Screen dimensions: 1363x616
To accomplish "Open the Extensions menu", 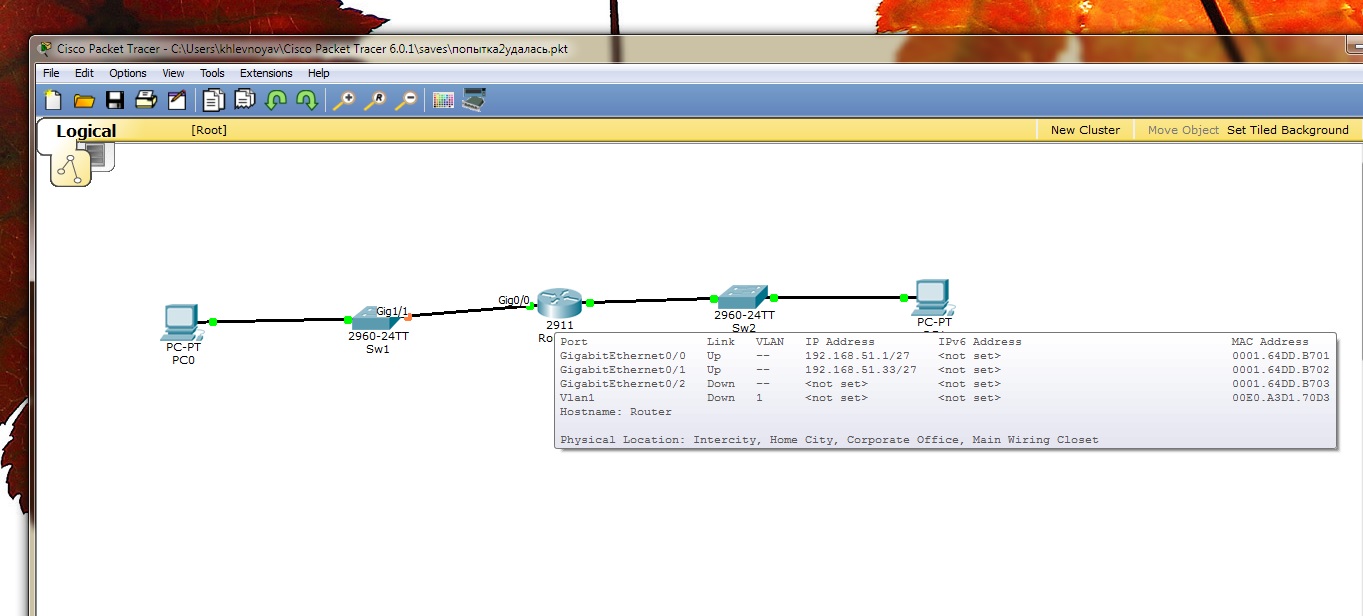I will pos(266,73).
